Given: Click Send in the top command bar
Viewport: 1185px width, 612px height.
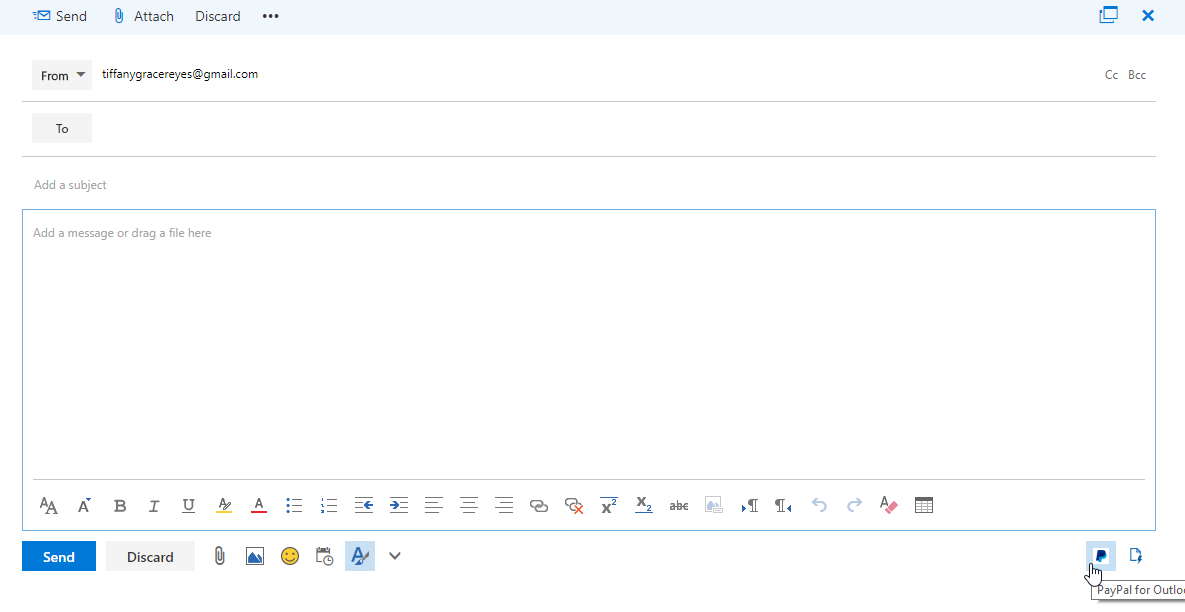Looking at the screenshot, I should point(60,16).
